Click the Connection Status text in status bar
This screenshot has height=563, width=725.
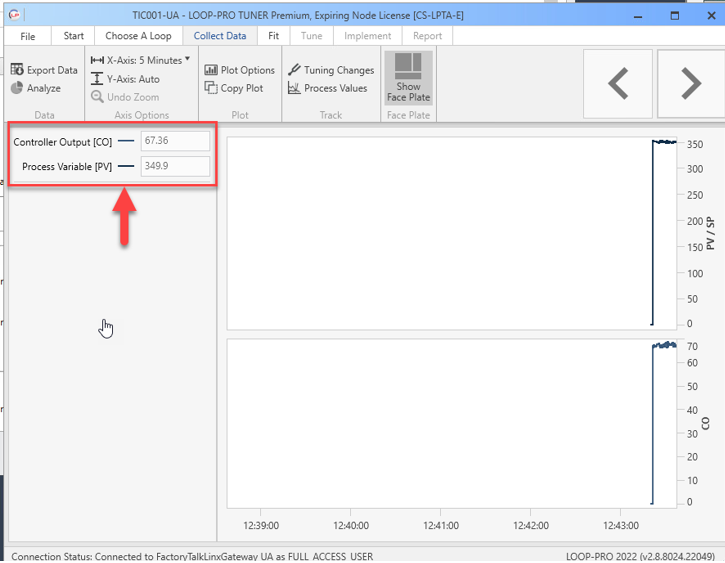click(192, 557)
